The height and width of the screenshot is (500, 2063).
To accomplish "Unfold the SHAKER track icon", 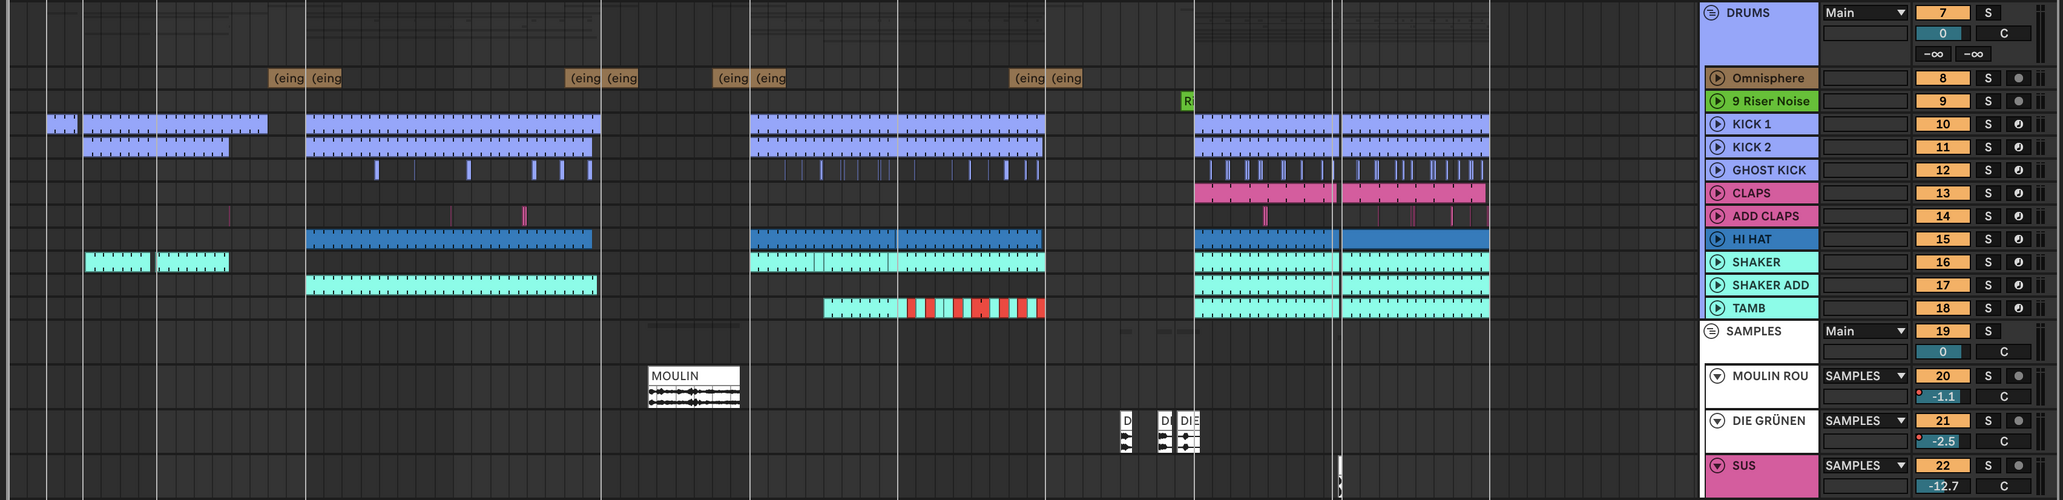I will (x=1717, y=262).
